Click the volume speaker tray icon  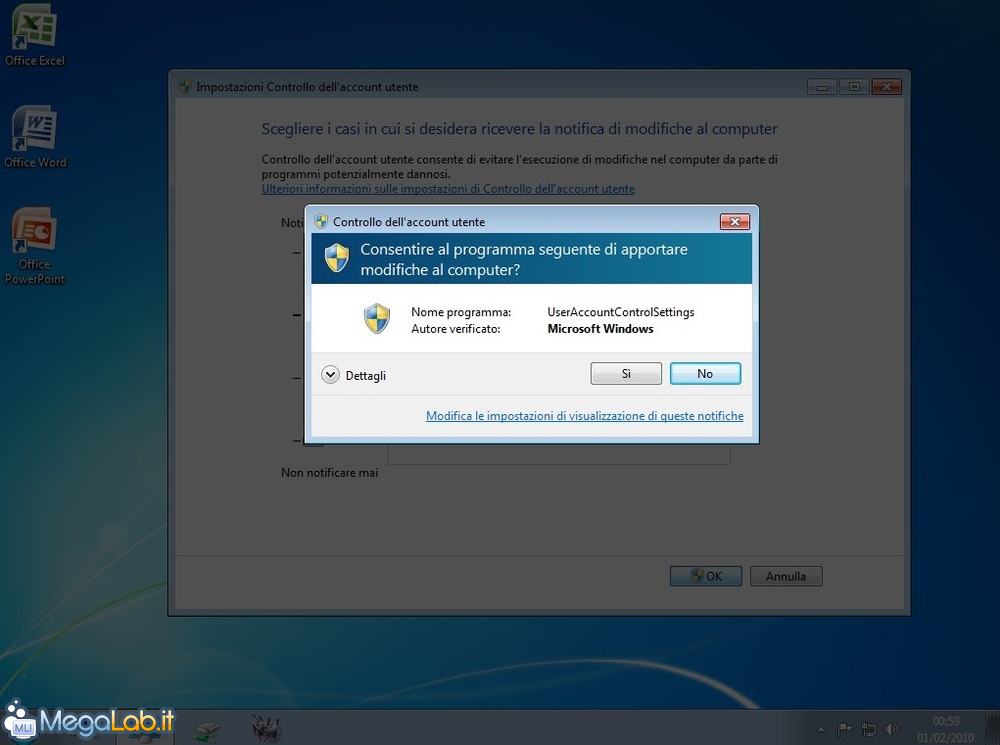click(892, 728)
